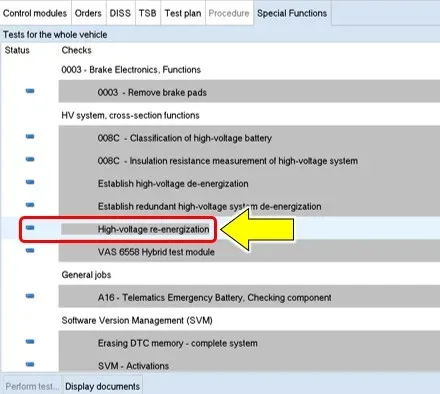Click the 0003 - Brake Electronics, Functions heading
440x394 pixels.
[131, 70]
